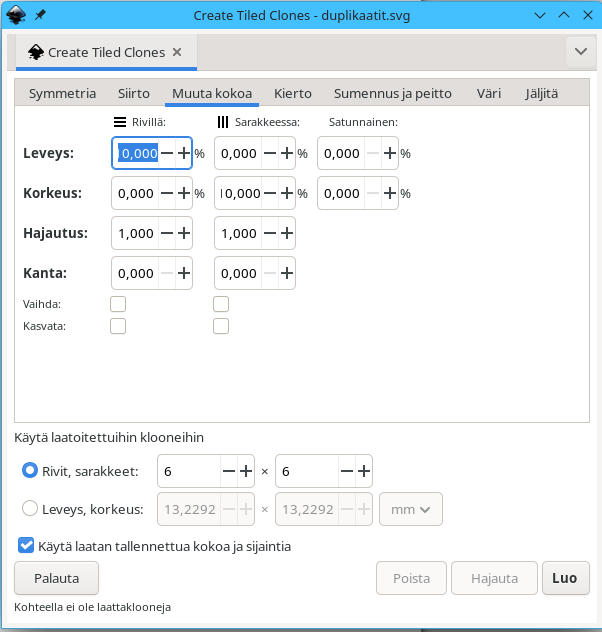
Task: Click the Palauta button
Action: pos(56,578)
